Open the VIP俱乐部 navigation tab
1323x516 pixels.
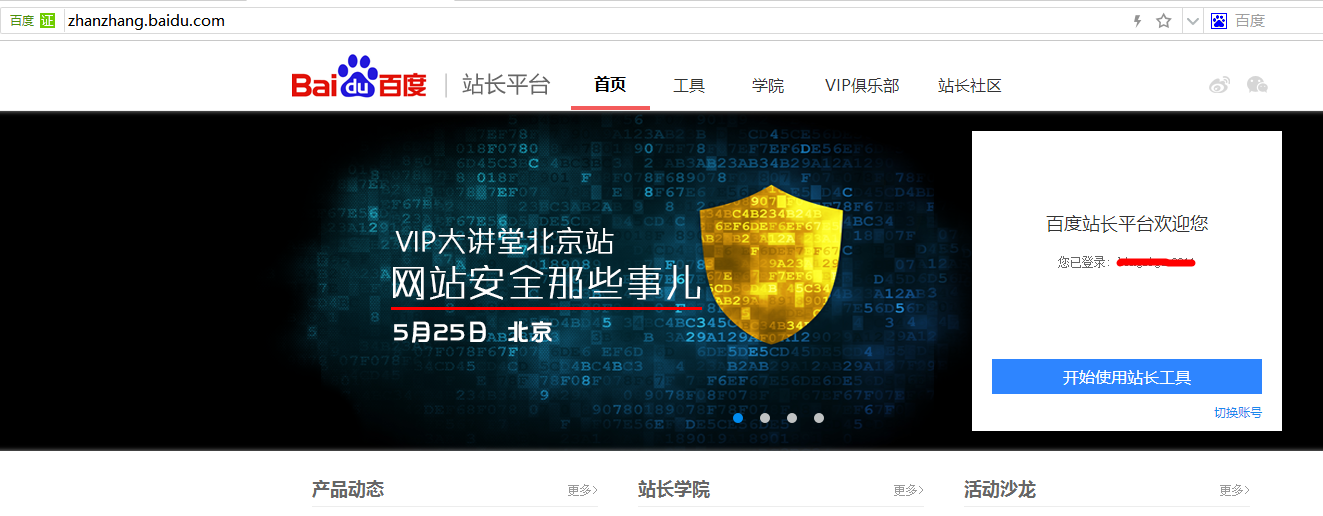coord(862,86)
